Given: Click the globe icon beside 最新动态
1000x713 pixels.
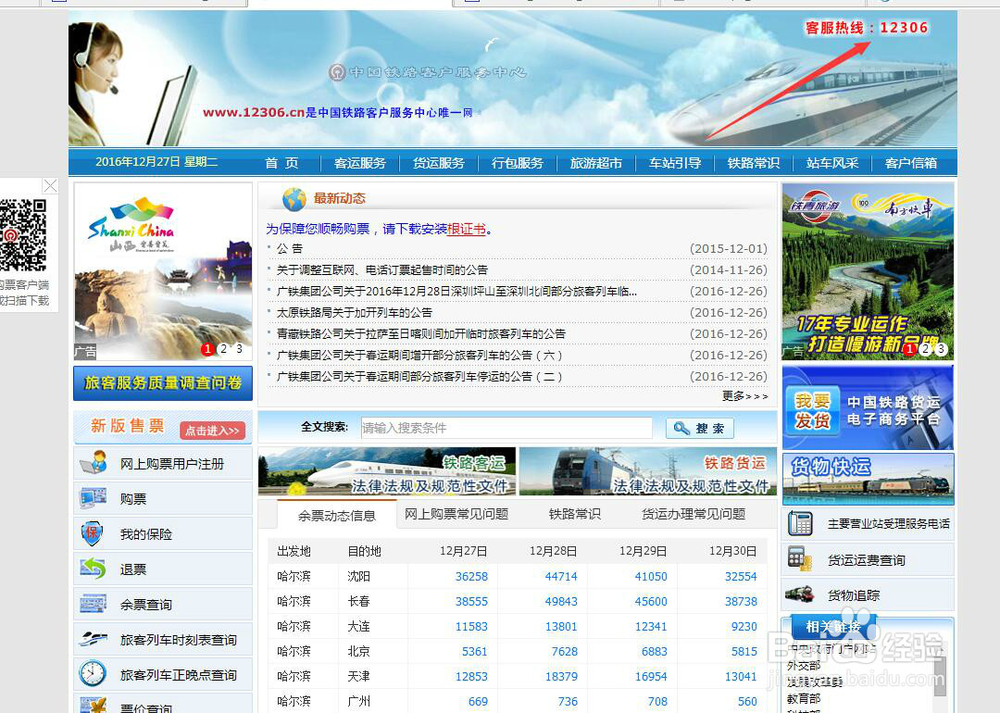Looking at the screenshot, I should (294, 199).
